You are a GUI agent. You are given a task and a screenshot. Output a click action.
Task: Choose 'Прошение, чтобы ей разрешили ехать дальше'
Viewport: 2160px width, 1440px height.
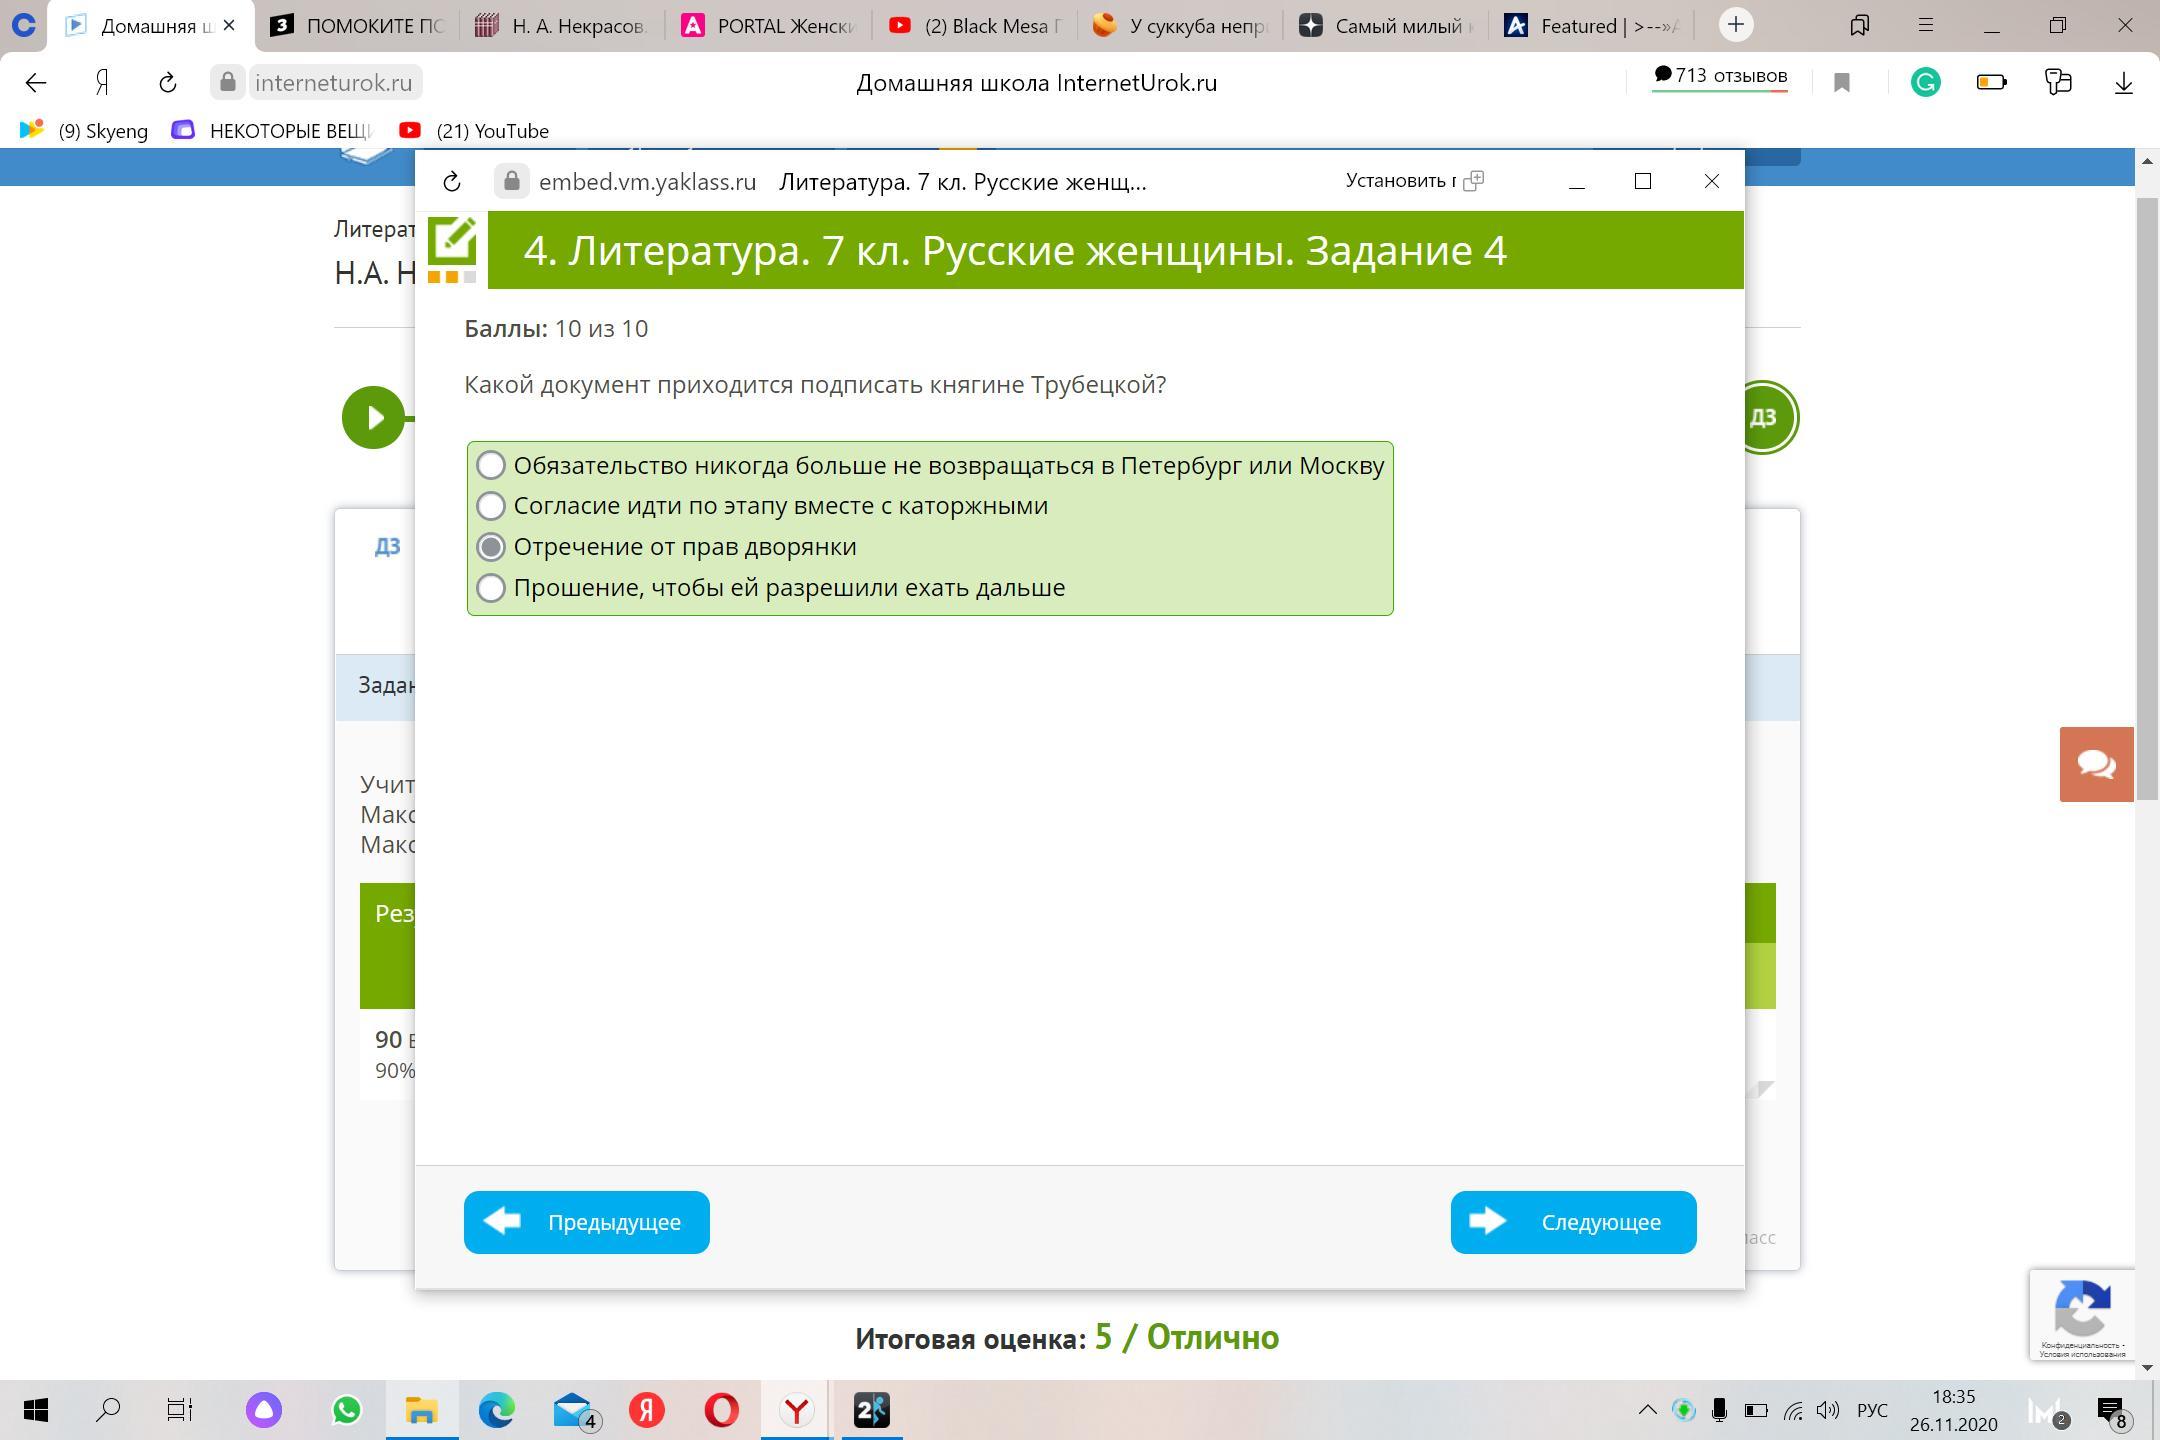click(x=491, y=588)
